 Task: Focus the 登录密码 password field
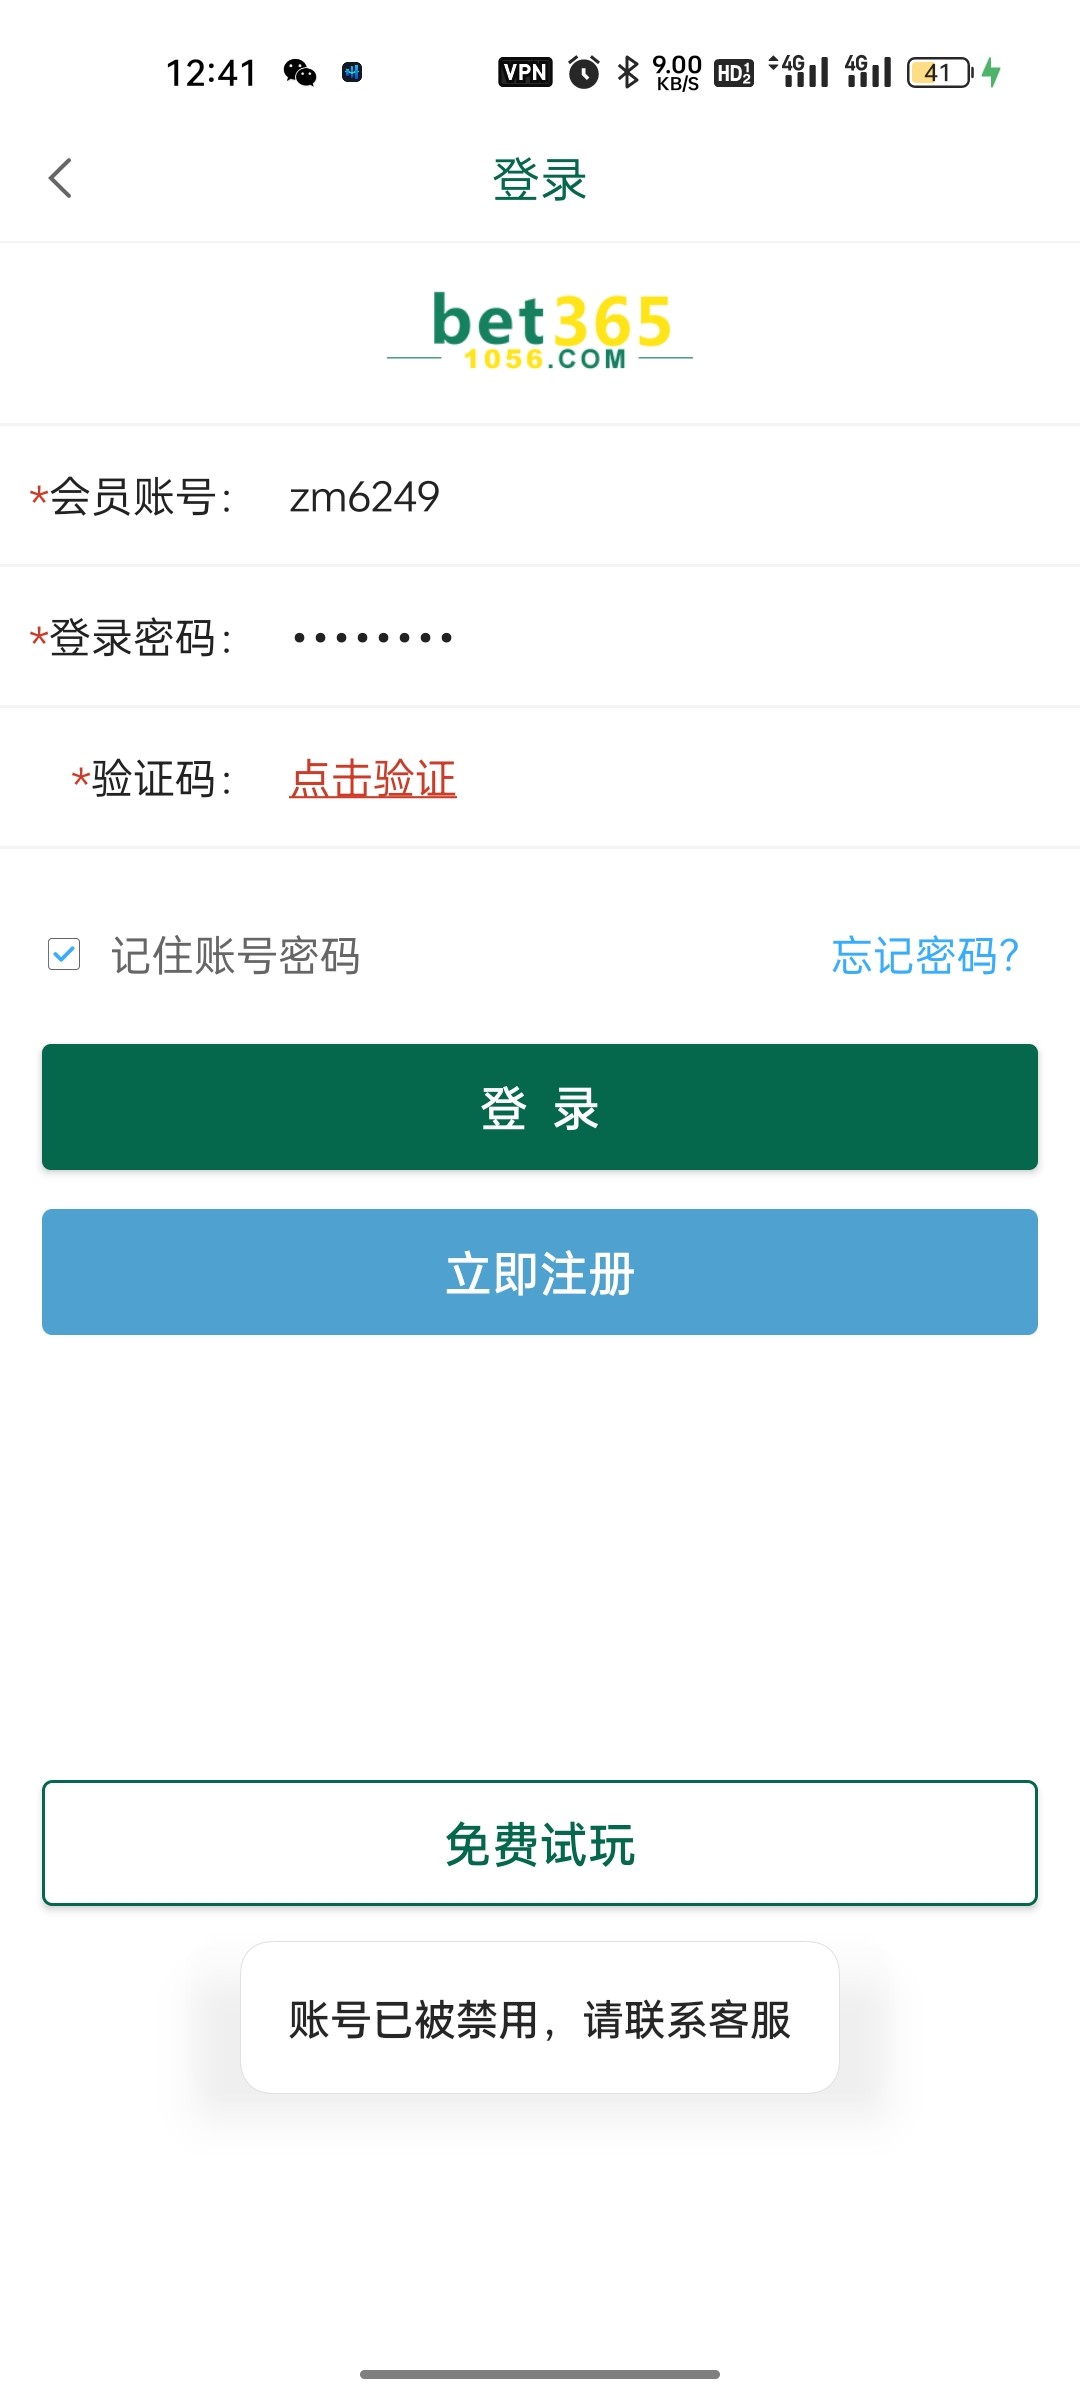(650, 637)
